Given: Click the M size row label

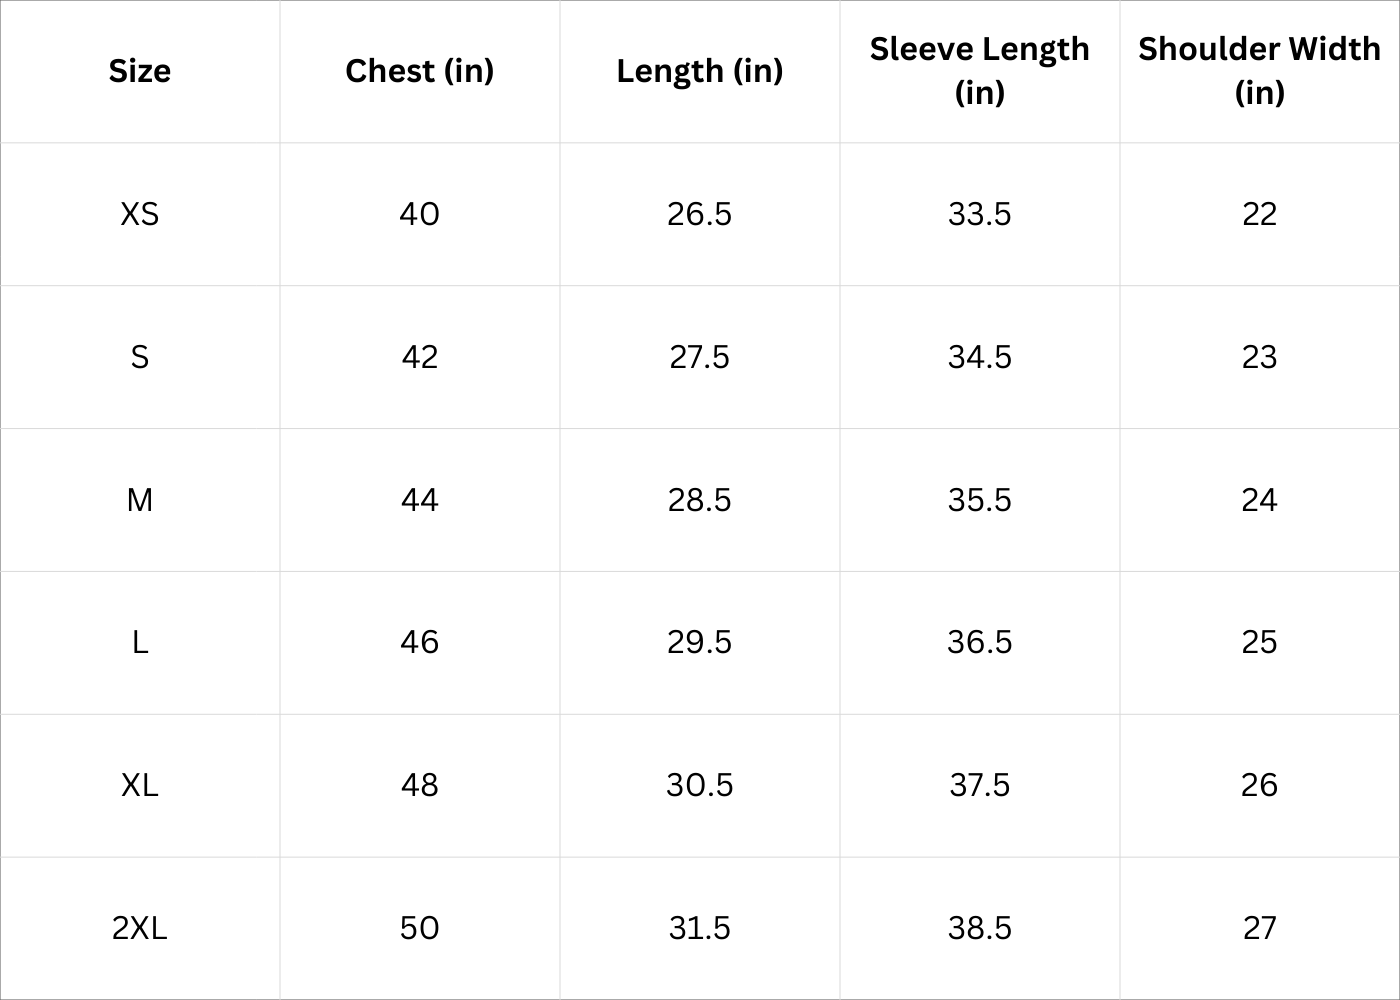Looking at the screenshot, I should click(140, 500).
